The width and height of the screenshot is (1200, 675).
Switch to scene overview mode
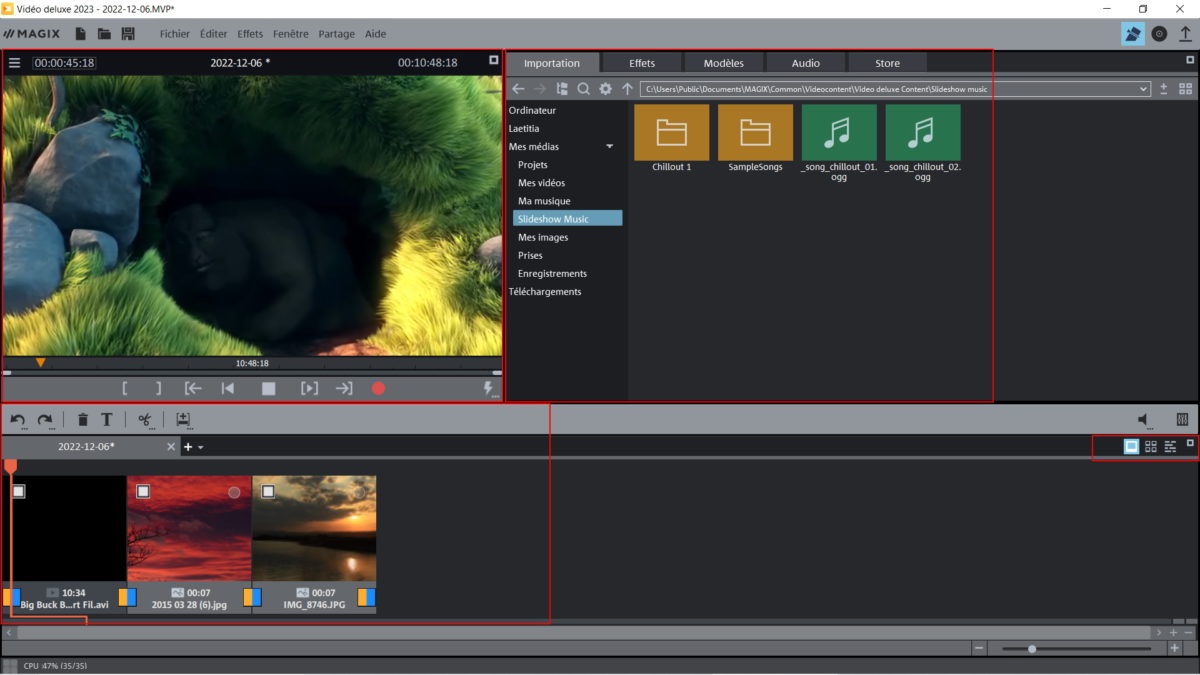click(1151, 447)
